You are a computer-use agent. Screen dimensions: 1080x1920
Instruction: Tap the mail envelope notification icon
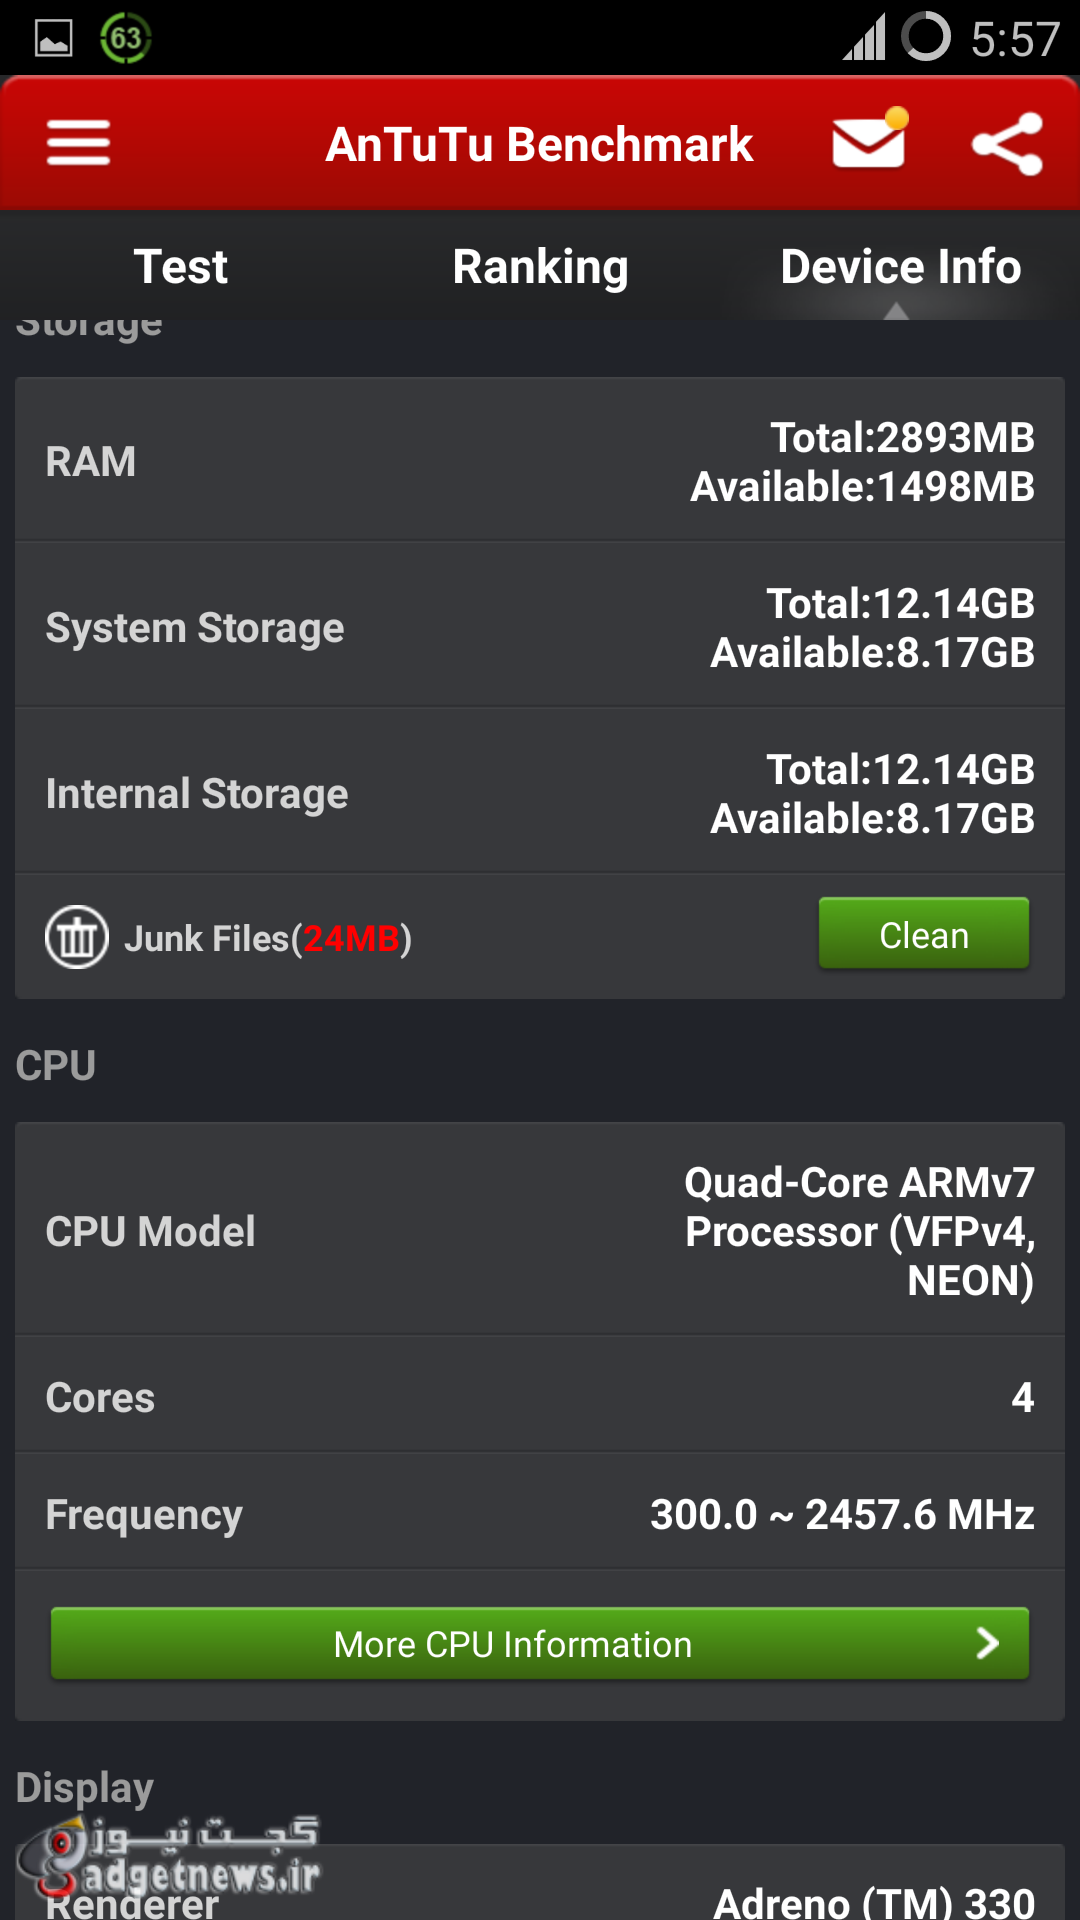coord(869,142)
